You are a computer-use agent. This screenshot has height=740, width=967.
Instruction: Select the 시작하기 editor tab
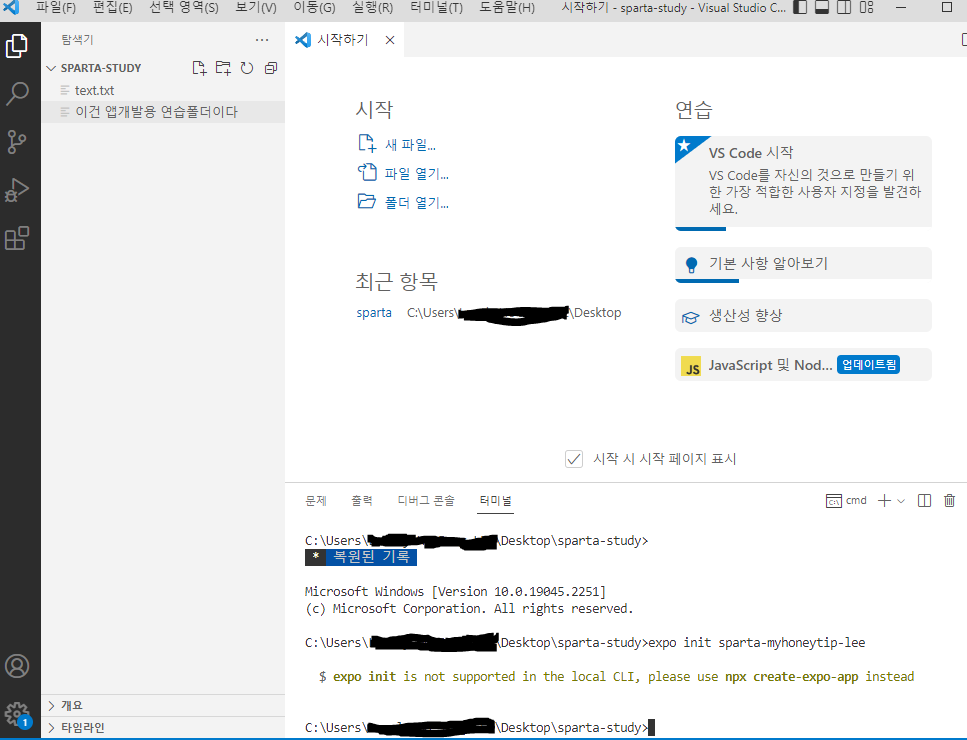tap(344, 40)
